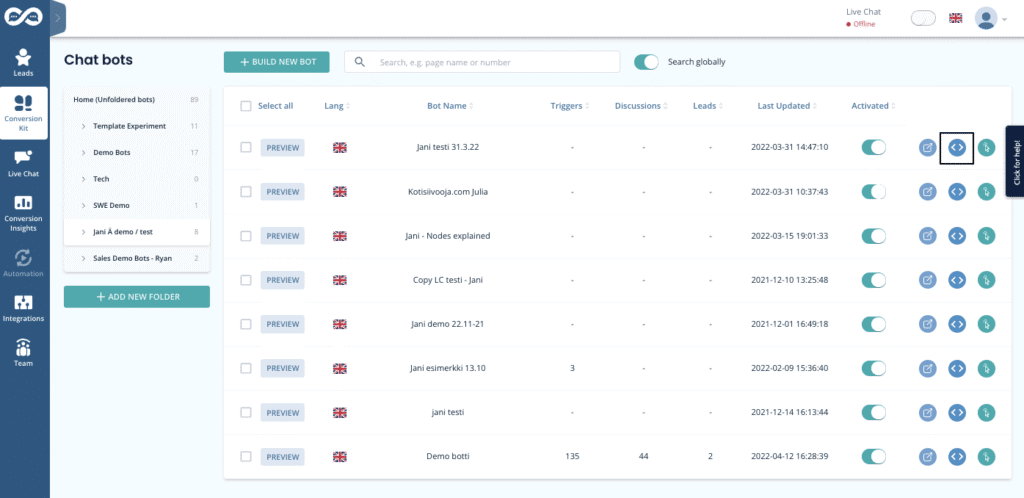This screenshot has height=498, width=1024.
Task: Open the user profile dropdown
Action: tap(991, 18)
